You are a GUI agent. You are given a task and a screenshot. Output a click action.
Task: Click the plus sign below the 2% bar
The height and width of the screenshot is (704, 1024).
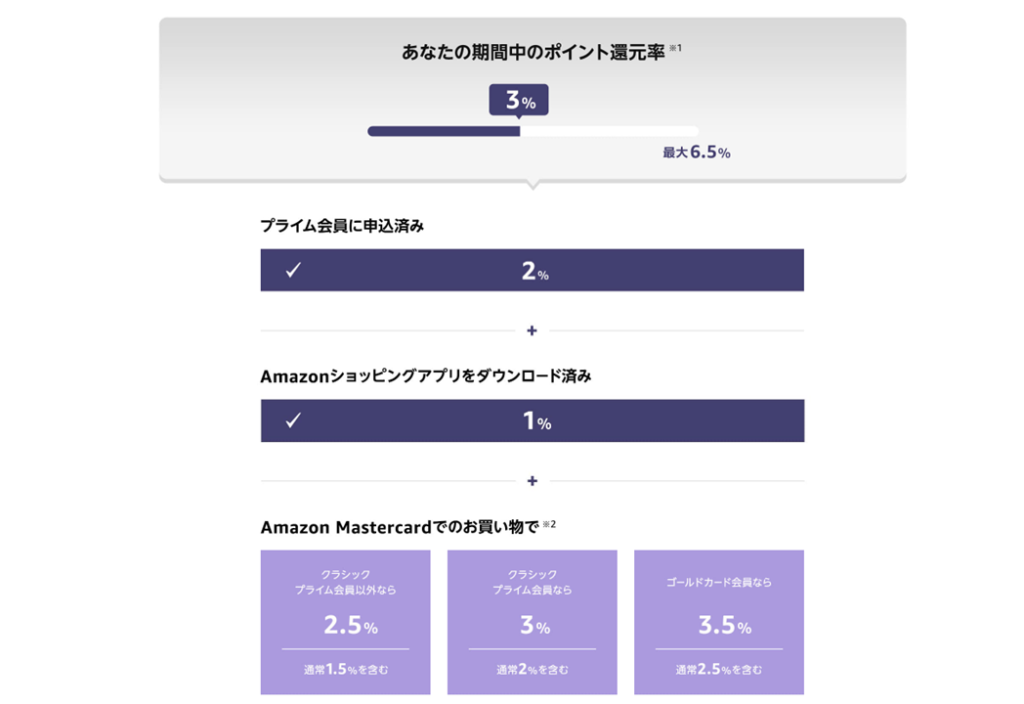click(532, 330)
